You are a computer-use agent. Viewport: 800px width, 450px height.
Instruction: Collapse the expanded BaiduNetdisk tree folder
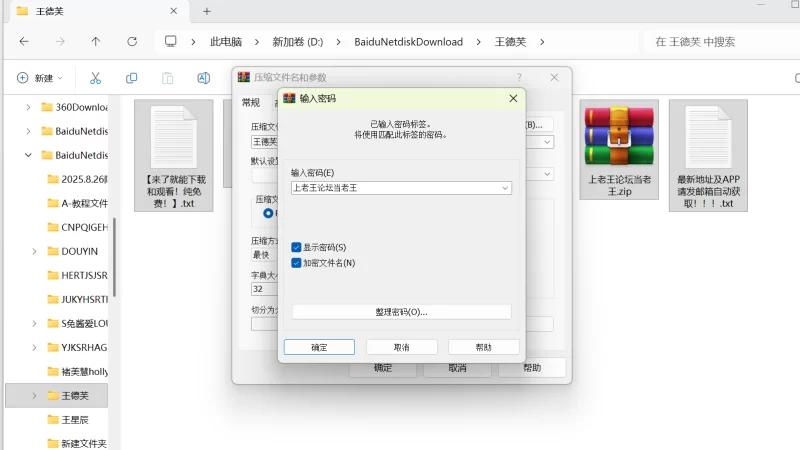29,155
